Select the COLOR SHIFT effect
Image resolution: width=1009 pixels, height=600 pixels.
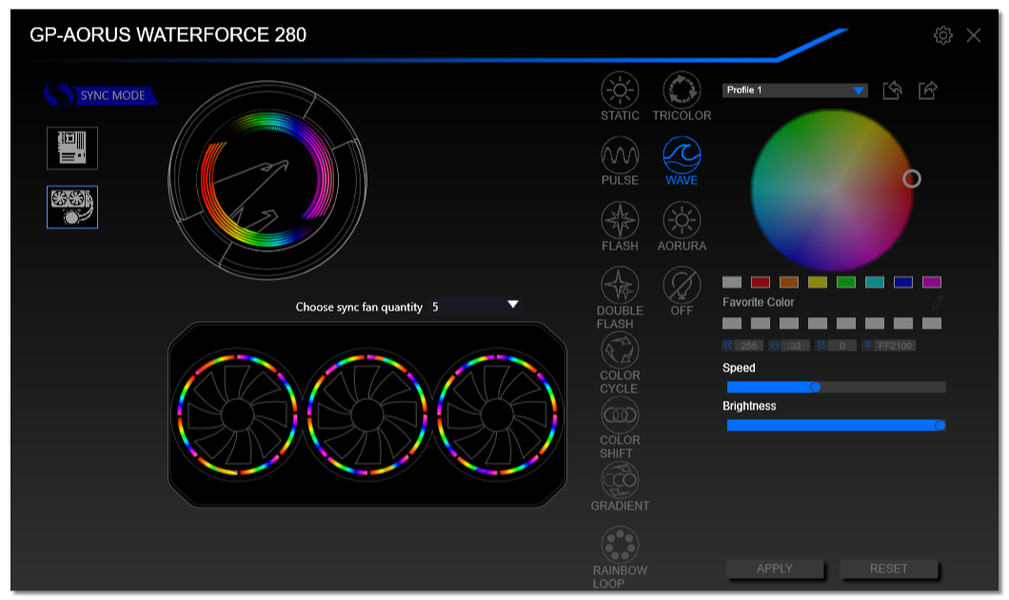coord(620,415)
